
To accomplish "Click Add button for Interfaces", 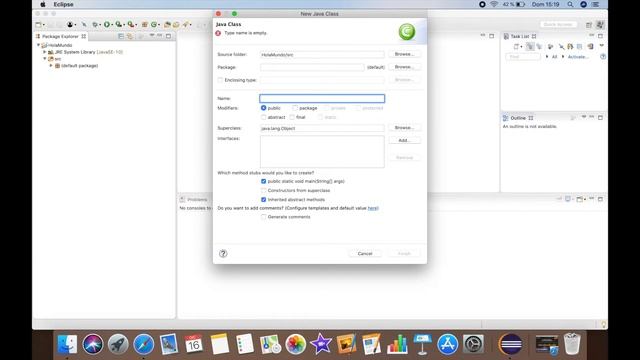I will 404,140.
